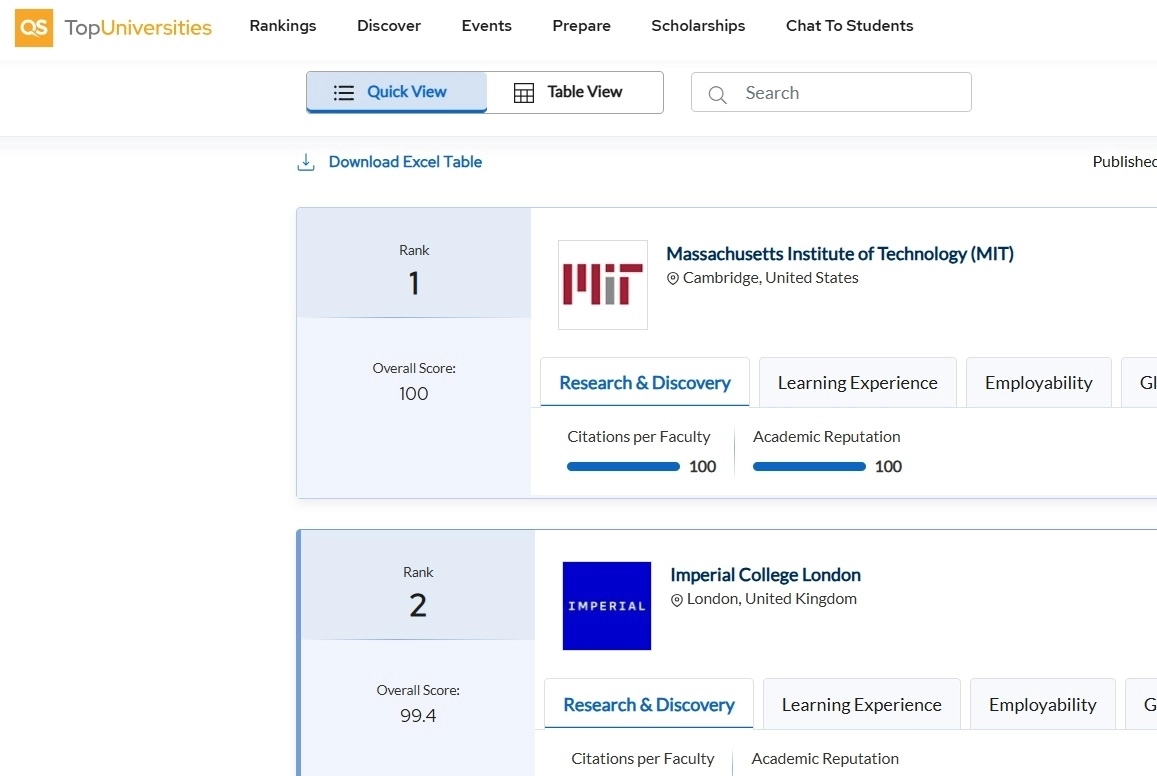
Task: Click the download arrow icon
Action: point(306,162)
